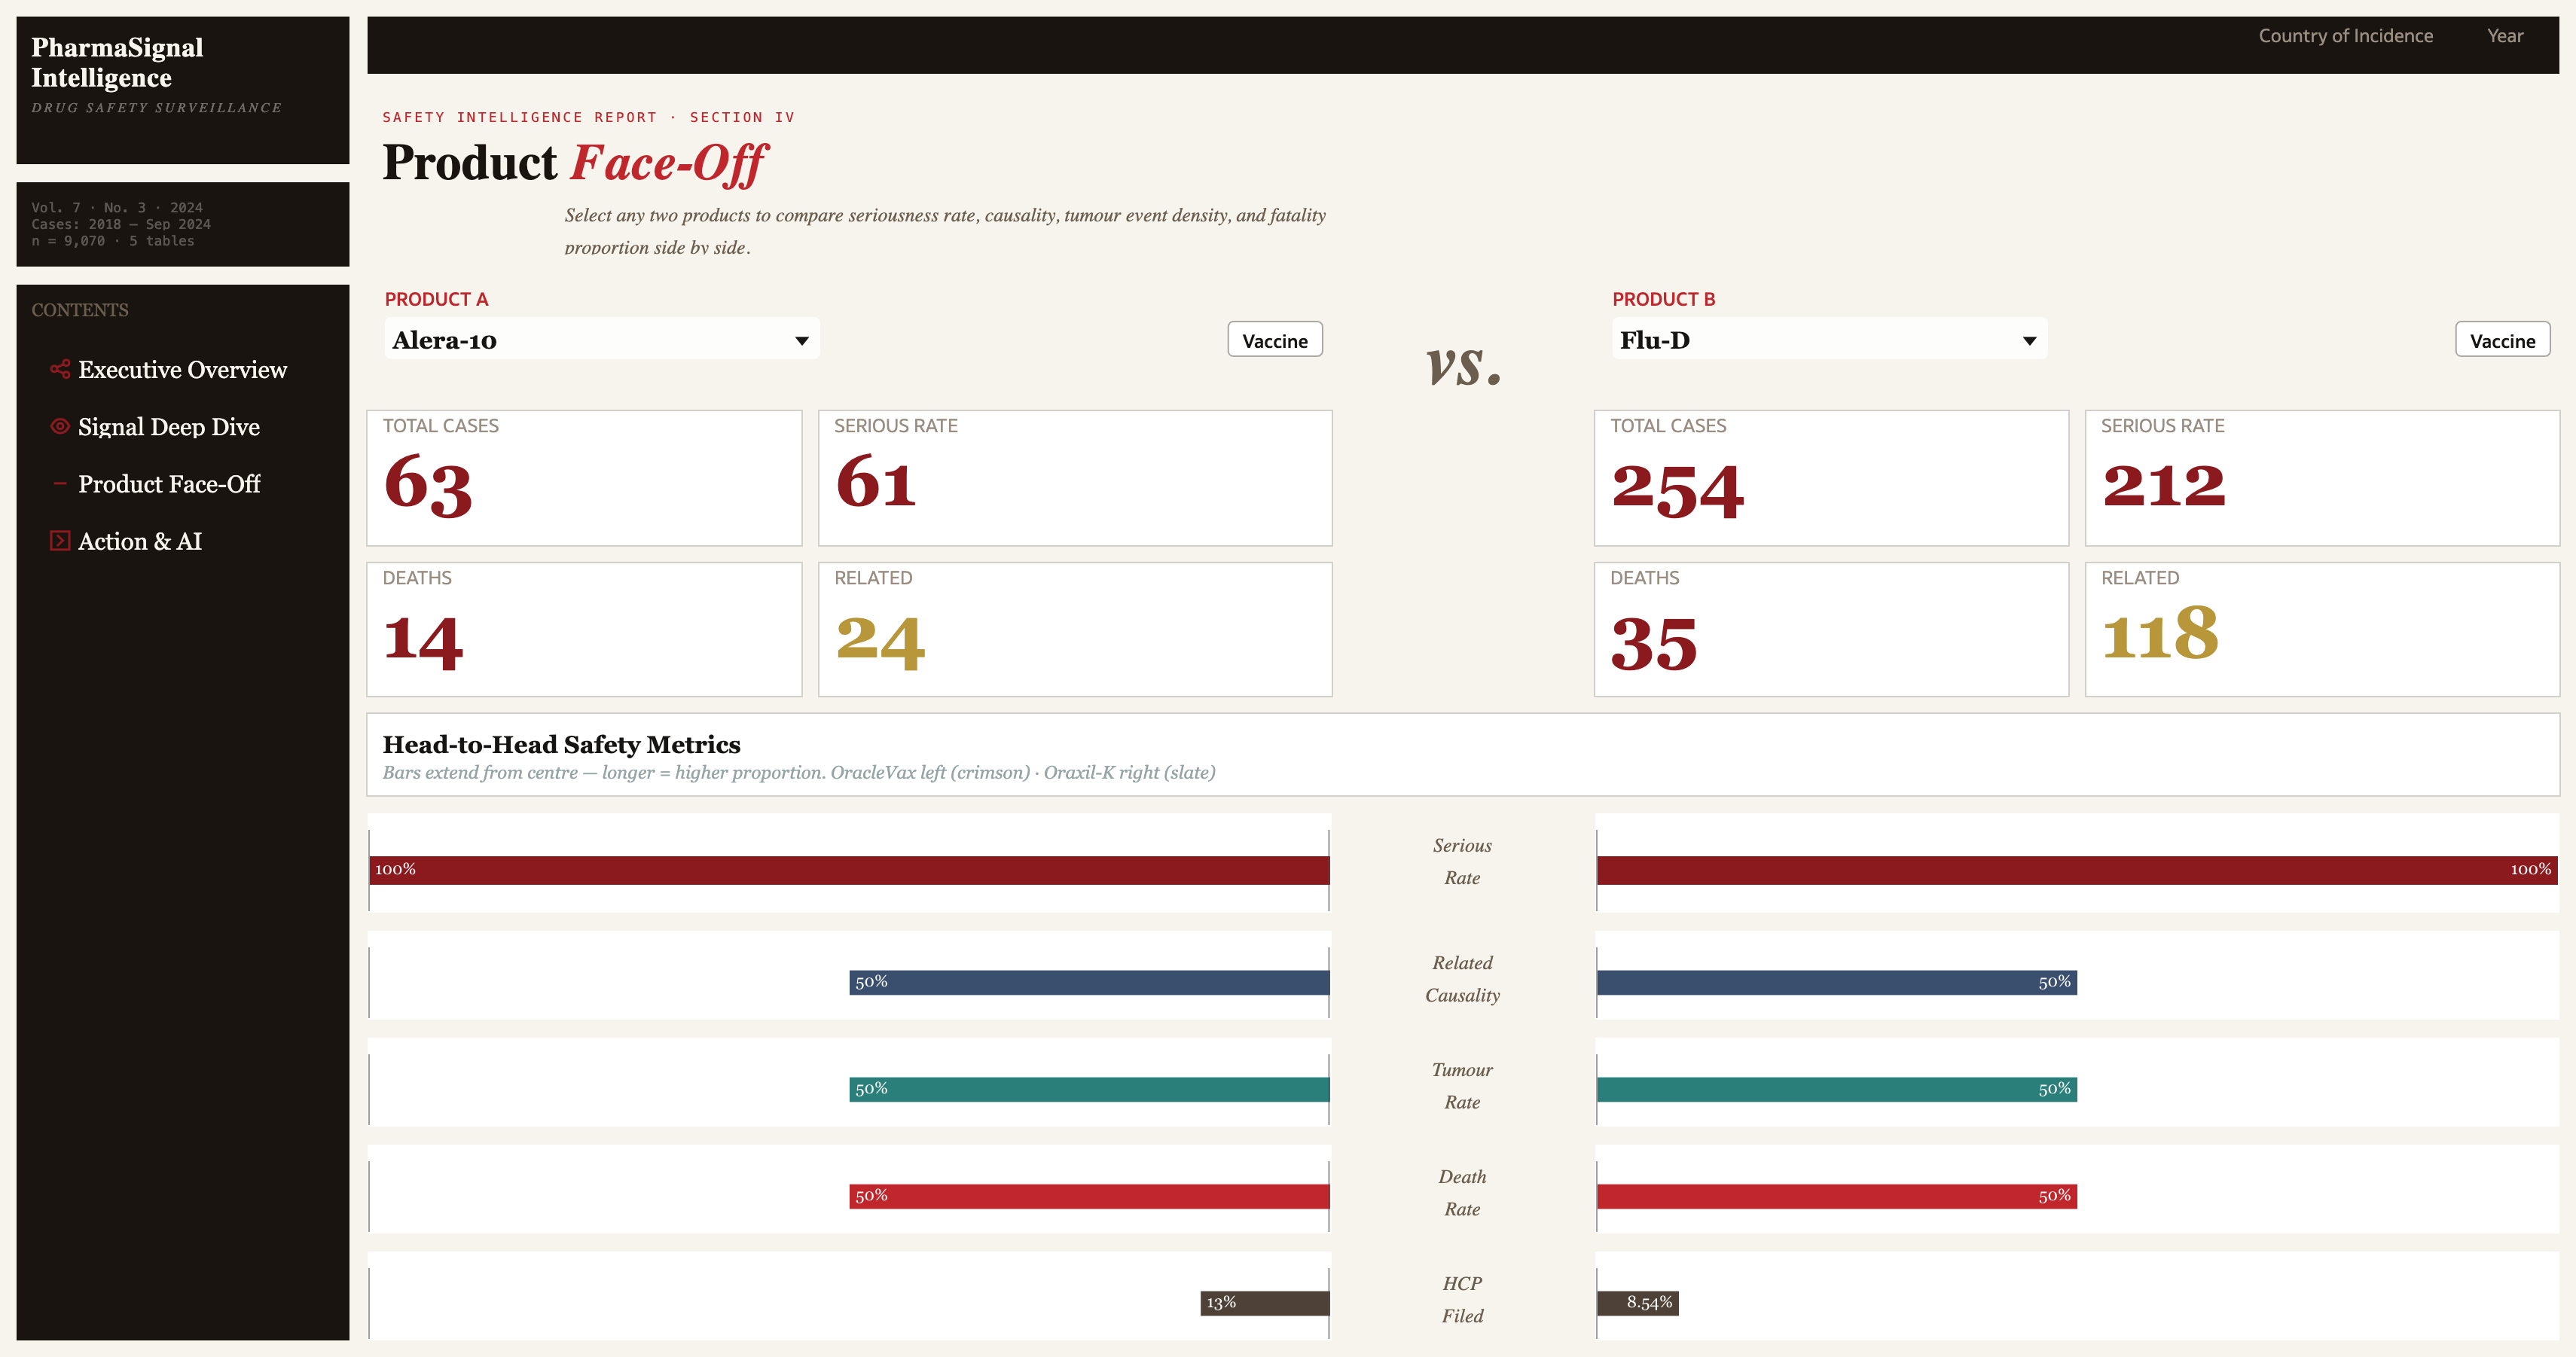Select the dash icon next to Product Face-Off
The height and width of the screenshot is (1357, 2576).
coord(59,484)
